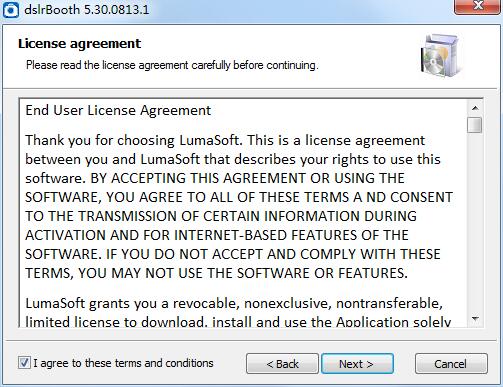Click the dslrBooth camera icon in title bar
The image size is (503, 387).
11,10
